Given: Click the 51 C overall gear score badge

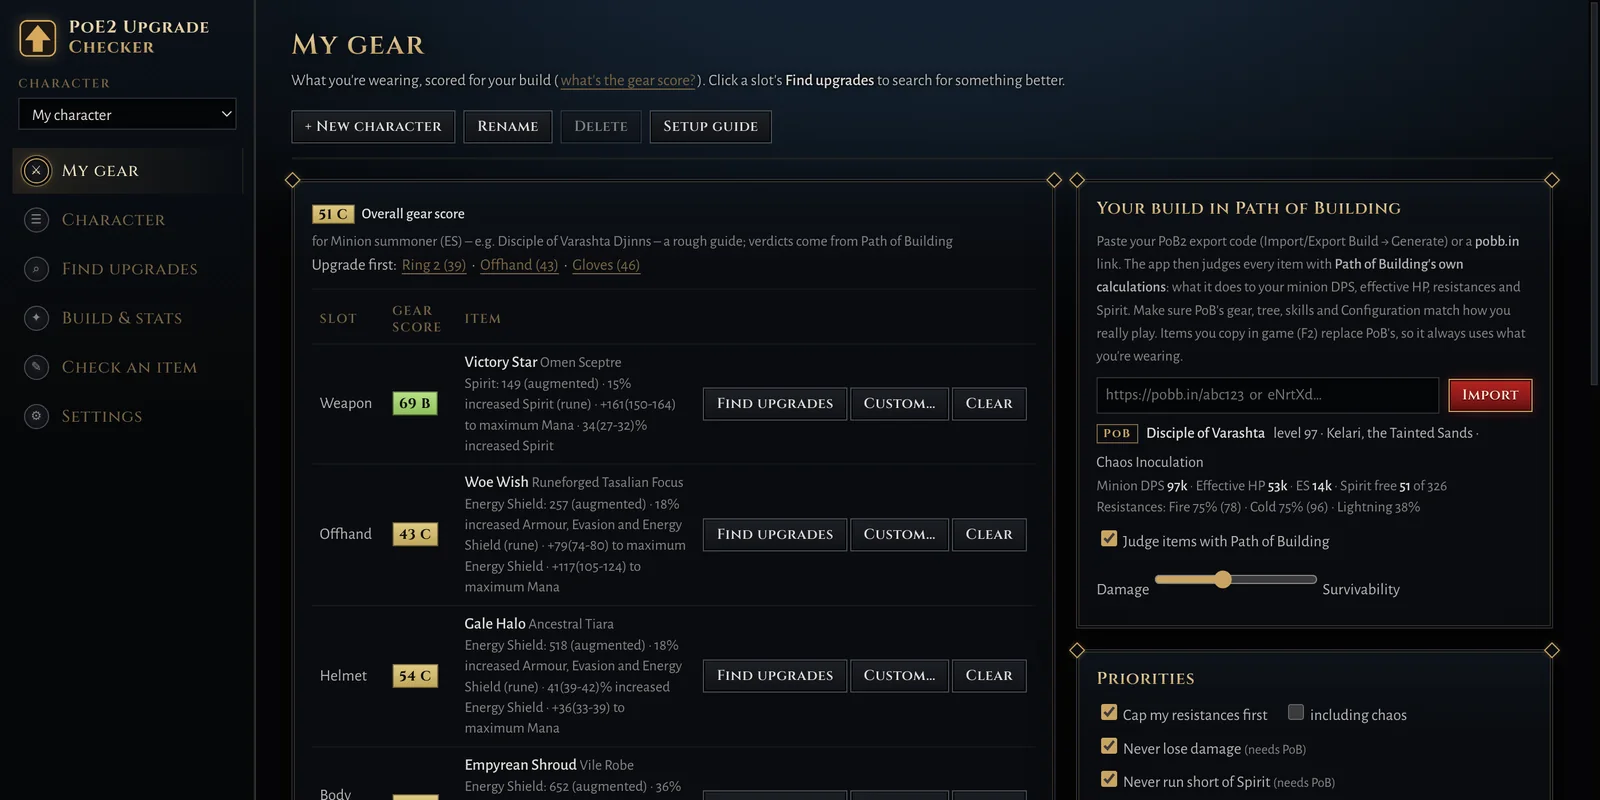Looking at the screenshot, I should pyautogui.click(x=333, y=214).
